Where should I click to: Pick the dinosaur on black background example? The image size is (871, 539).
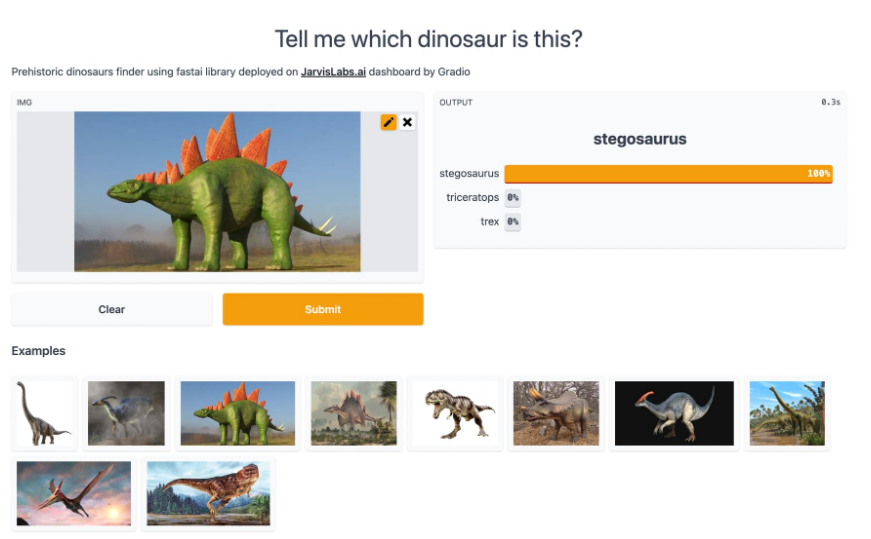tap(674, 413)
